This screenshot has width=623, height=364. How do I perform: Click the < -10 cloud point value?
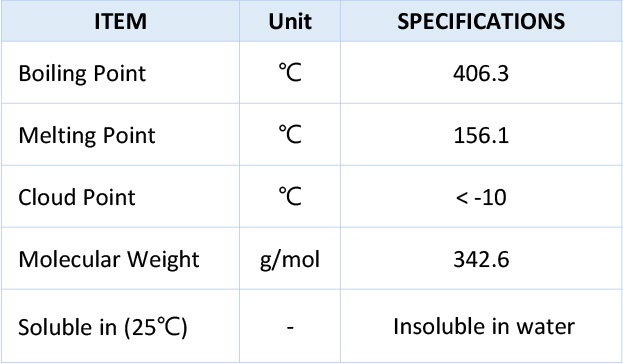481,197
